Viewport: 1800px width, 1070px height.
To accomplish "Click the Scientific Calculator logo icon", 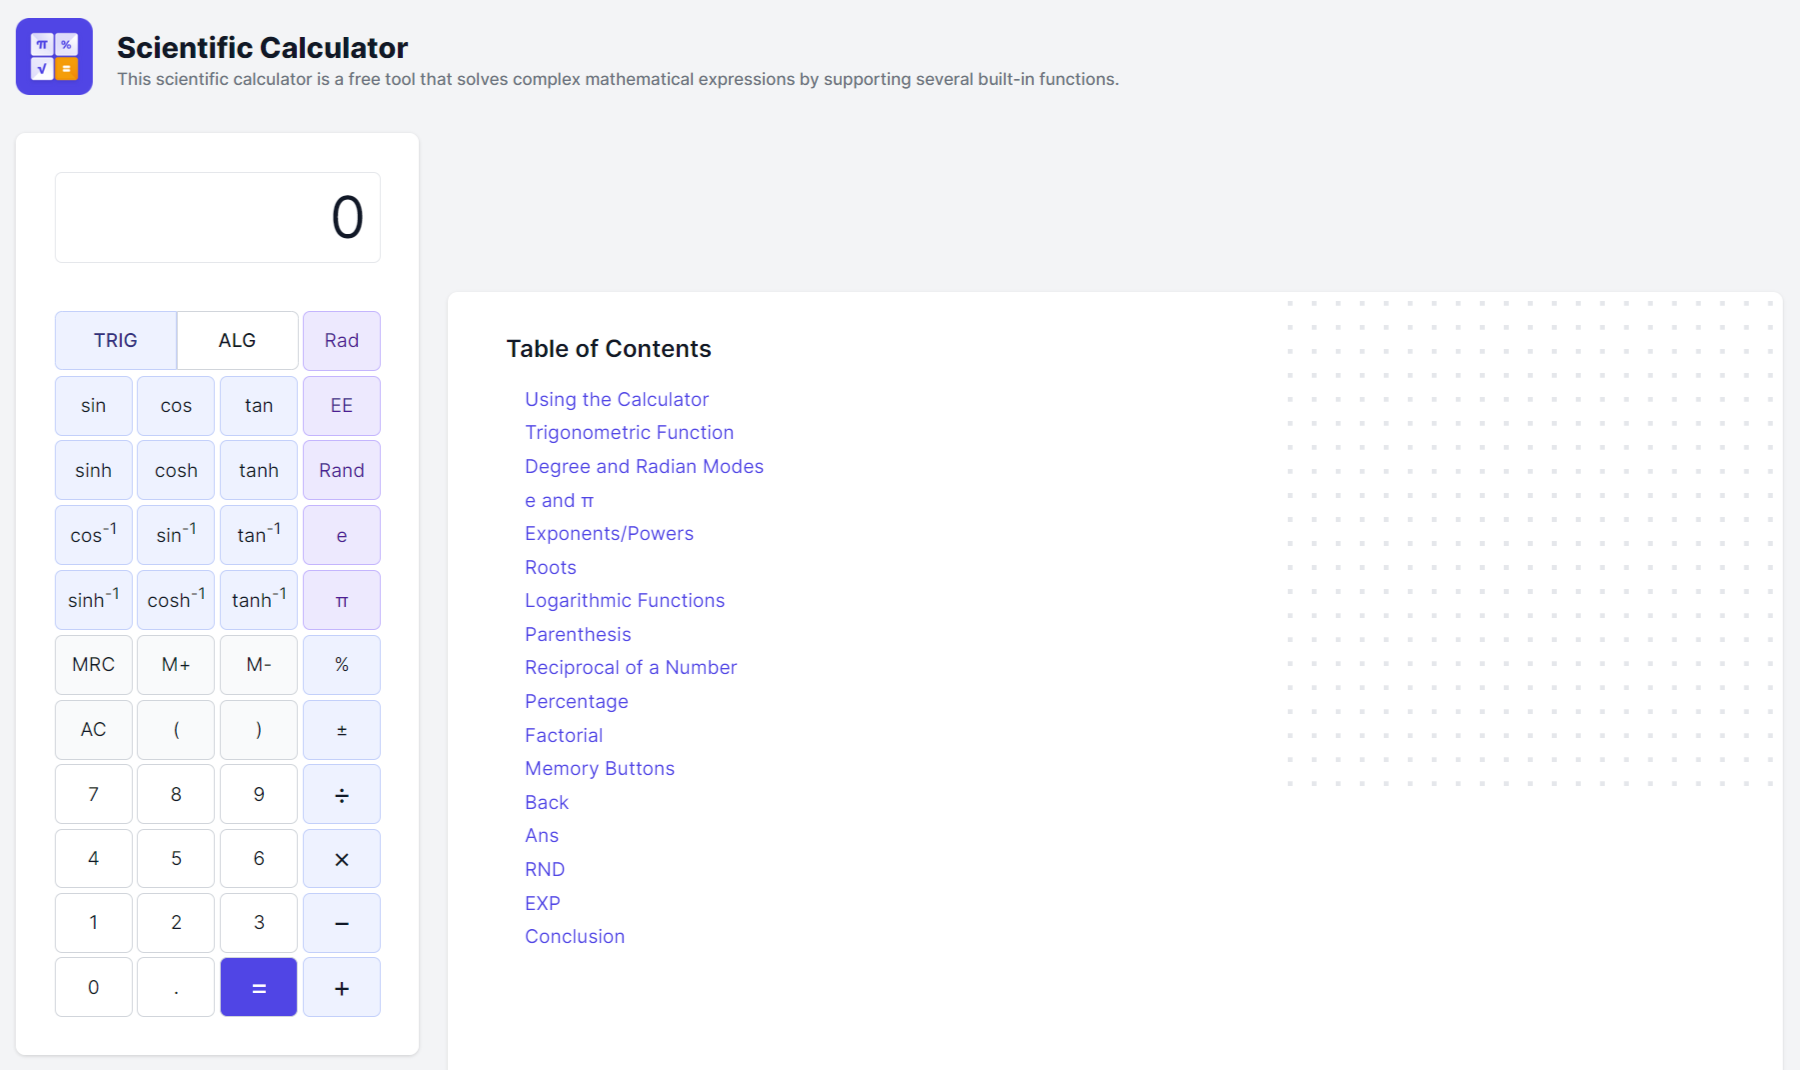I will [x=54, y=57].
